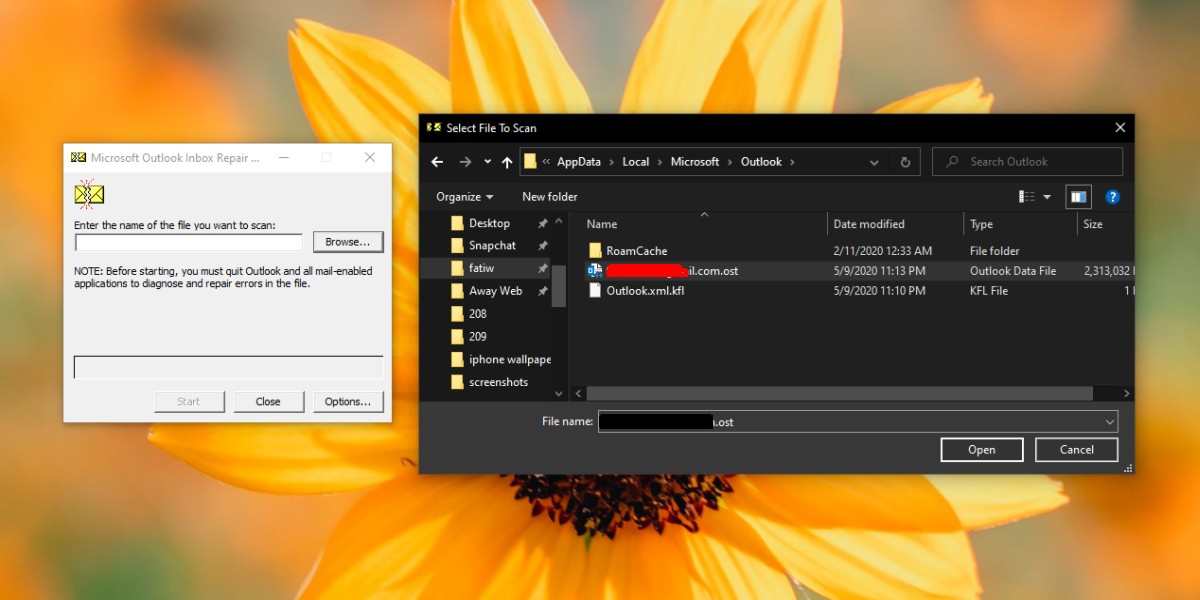This screenshot has height=600, width=1200.
Task: Change the view layout icon
Action: pyautogui.click(x=1026, y=197)
